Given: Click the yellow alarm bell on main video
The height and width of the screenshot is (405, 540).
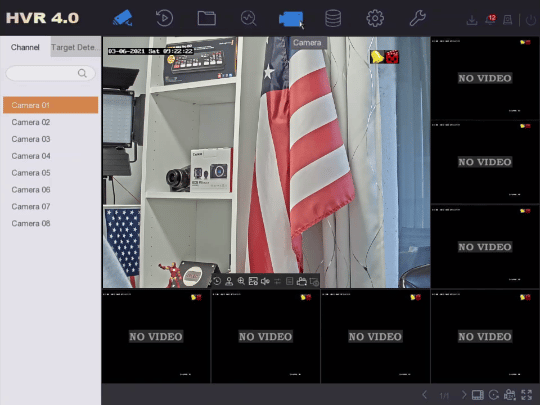Looking at the screenshot, I should [x=377, y=57].
